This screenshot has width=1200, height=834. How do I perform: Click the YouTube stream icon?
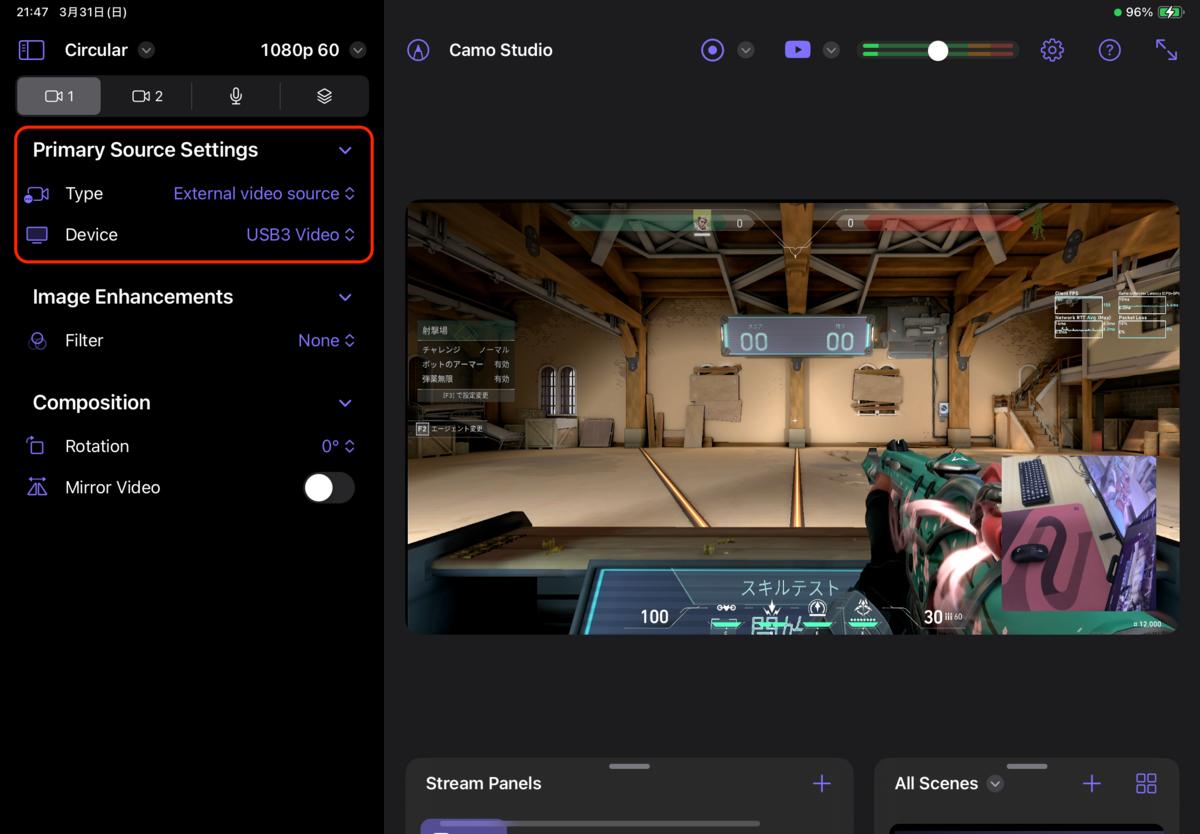coord(798,50)
